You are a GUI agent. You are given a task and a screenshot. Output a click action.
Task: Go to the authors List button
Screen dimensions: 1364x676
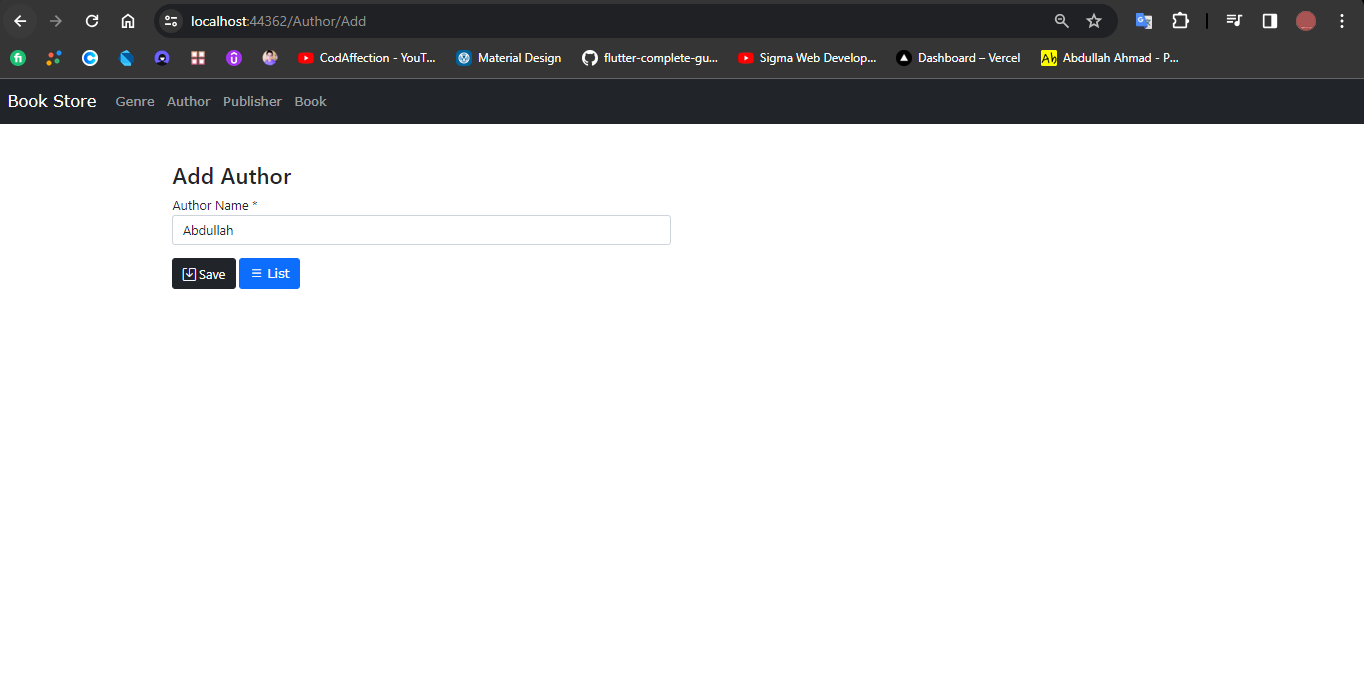coord(269,273)
